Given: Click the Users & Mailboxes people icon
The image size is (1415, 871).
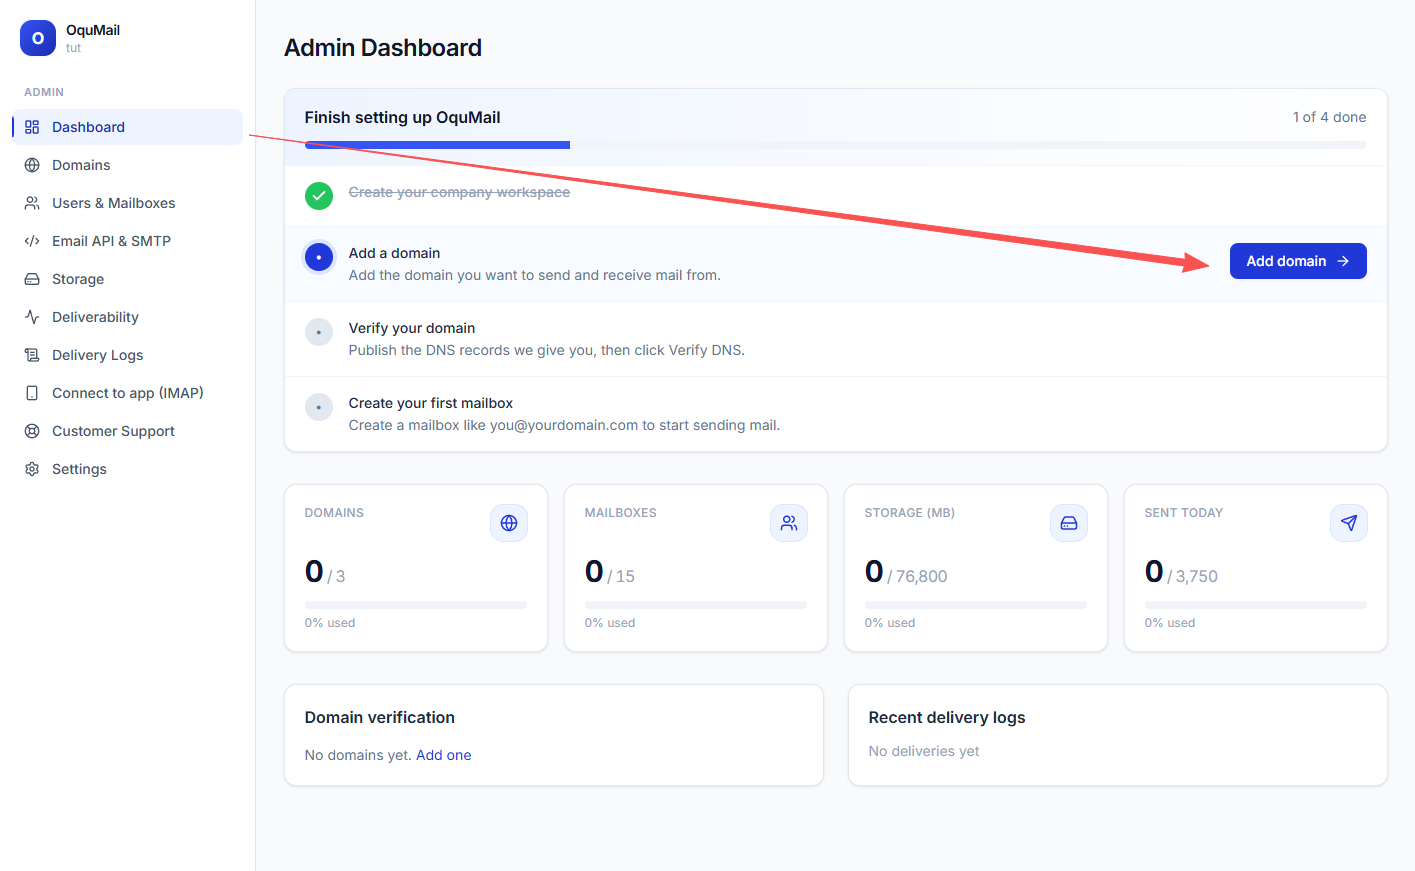Looking at the screenshot, I should [x=32, y=203].
